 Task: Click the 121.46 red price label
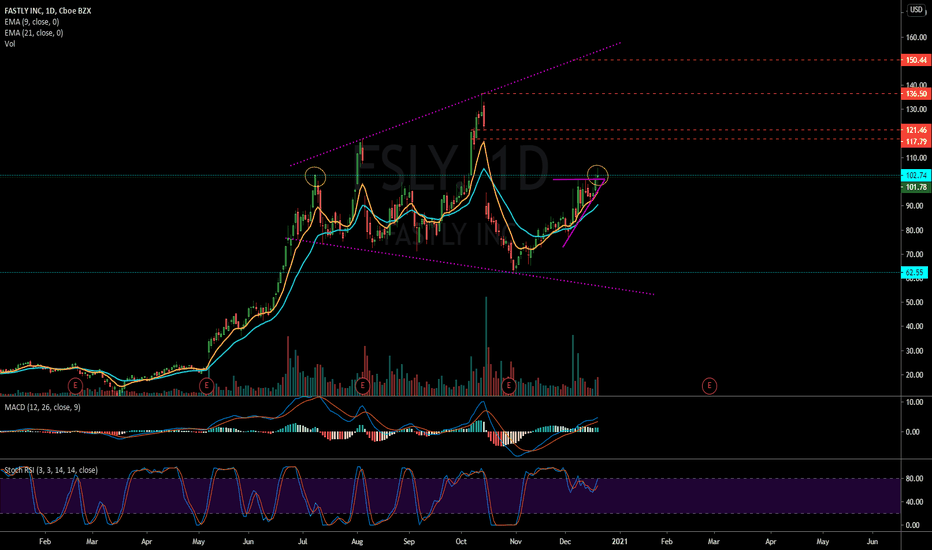pos(915,130)
